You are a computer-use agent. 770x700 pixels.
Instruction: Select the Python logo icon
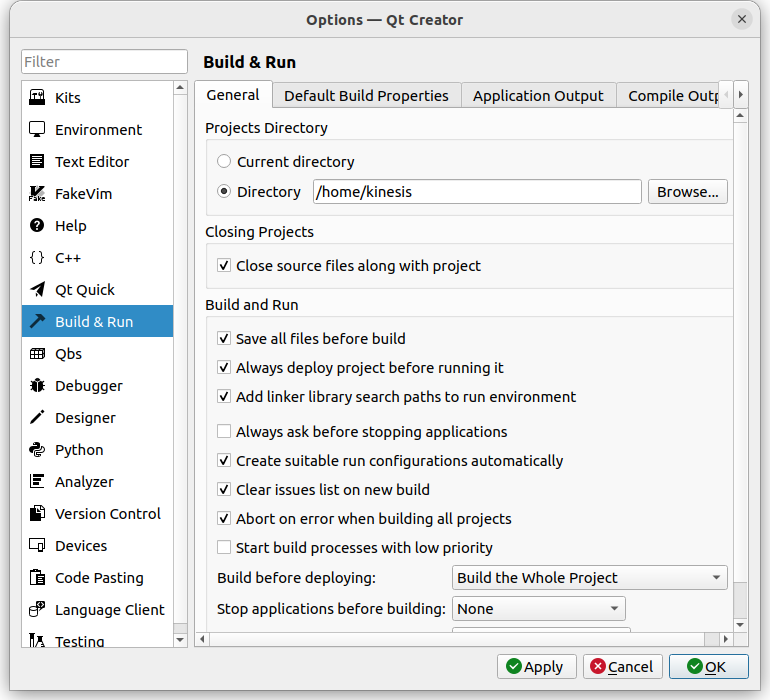point(37,449)
